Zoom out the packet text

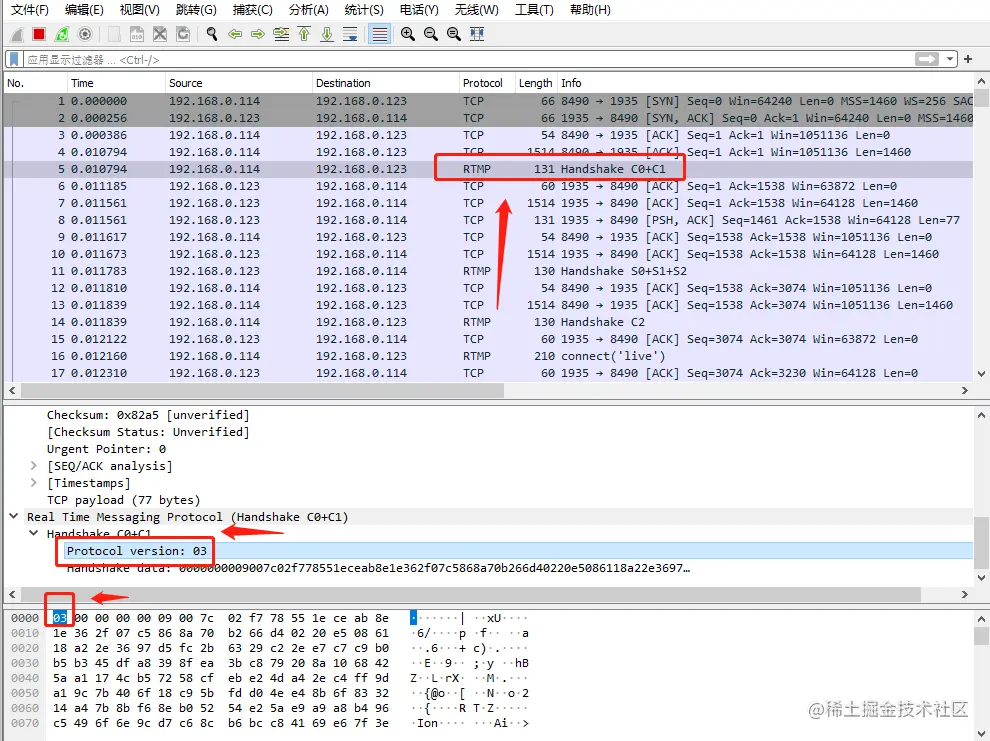click(x=431, y=34)
